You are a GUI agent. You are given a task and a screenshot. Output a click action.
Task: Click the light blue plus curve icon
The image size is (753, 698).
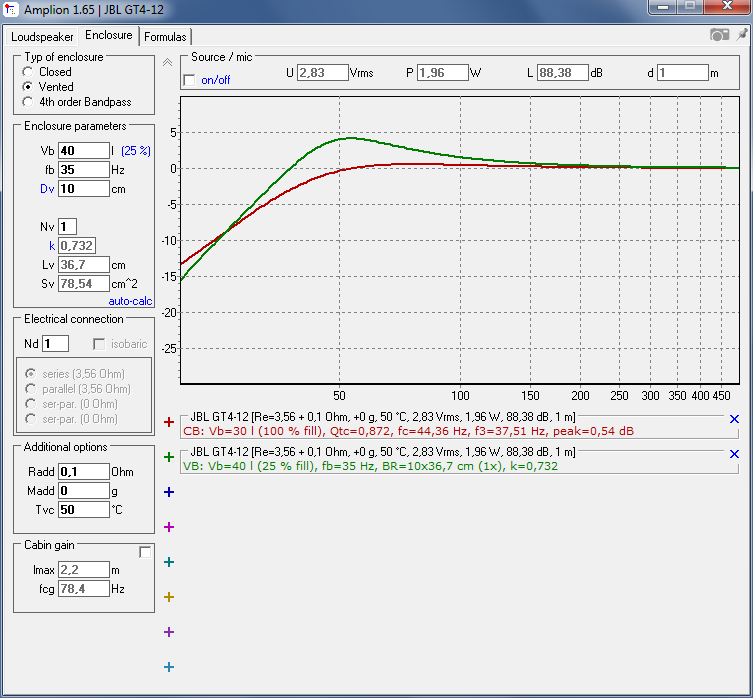(169, 667)
